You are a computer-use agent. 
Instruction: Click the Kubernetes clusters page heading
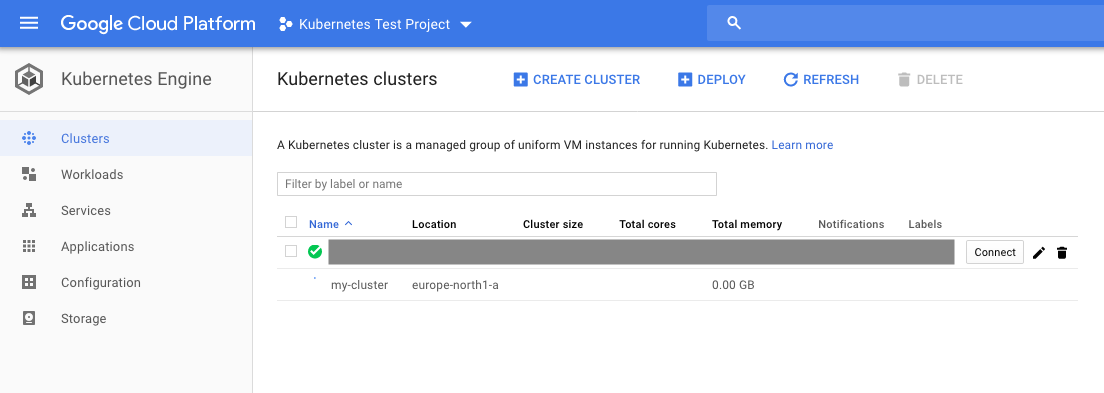pyautogui.click(x=357, y=79)
